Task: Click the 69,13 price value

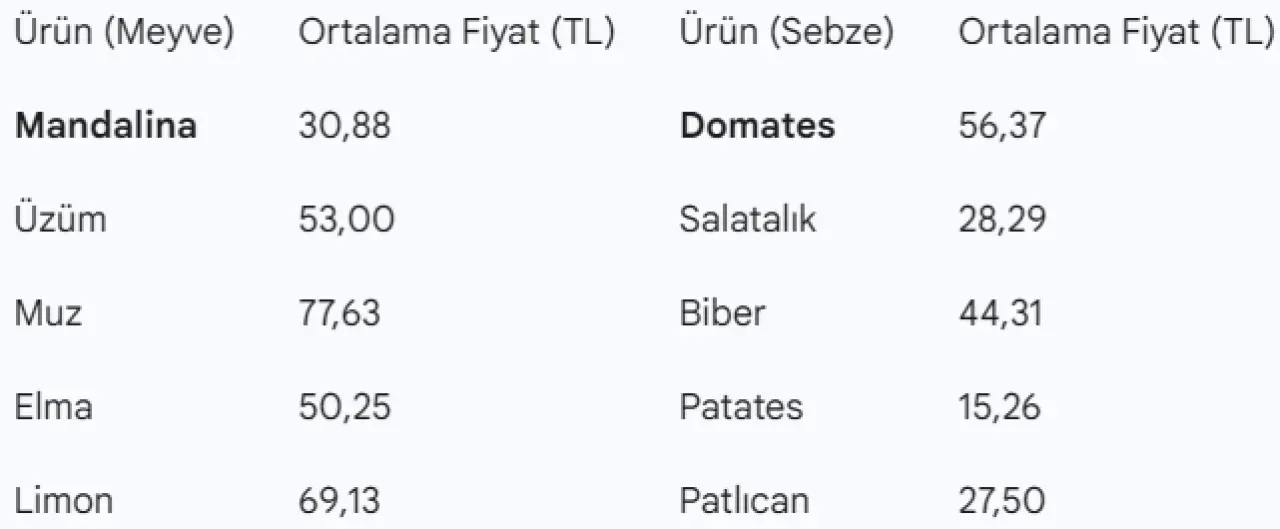Action: 340,500
